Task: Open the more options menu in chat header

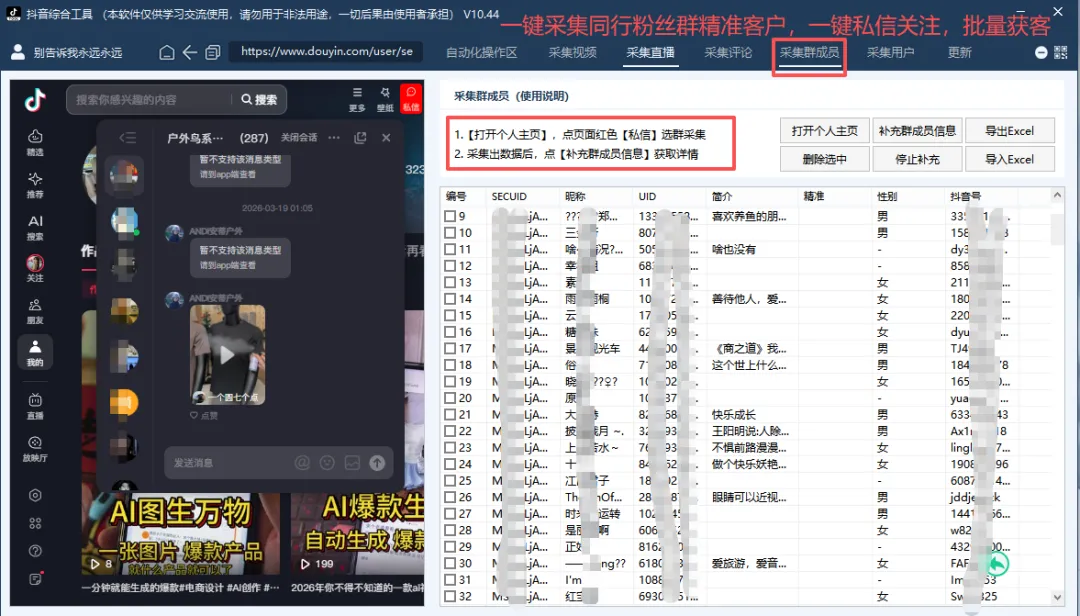Action: coord(334,138)
